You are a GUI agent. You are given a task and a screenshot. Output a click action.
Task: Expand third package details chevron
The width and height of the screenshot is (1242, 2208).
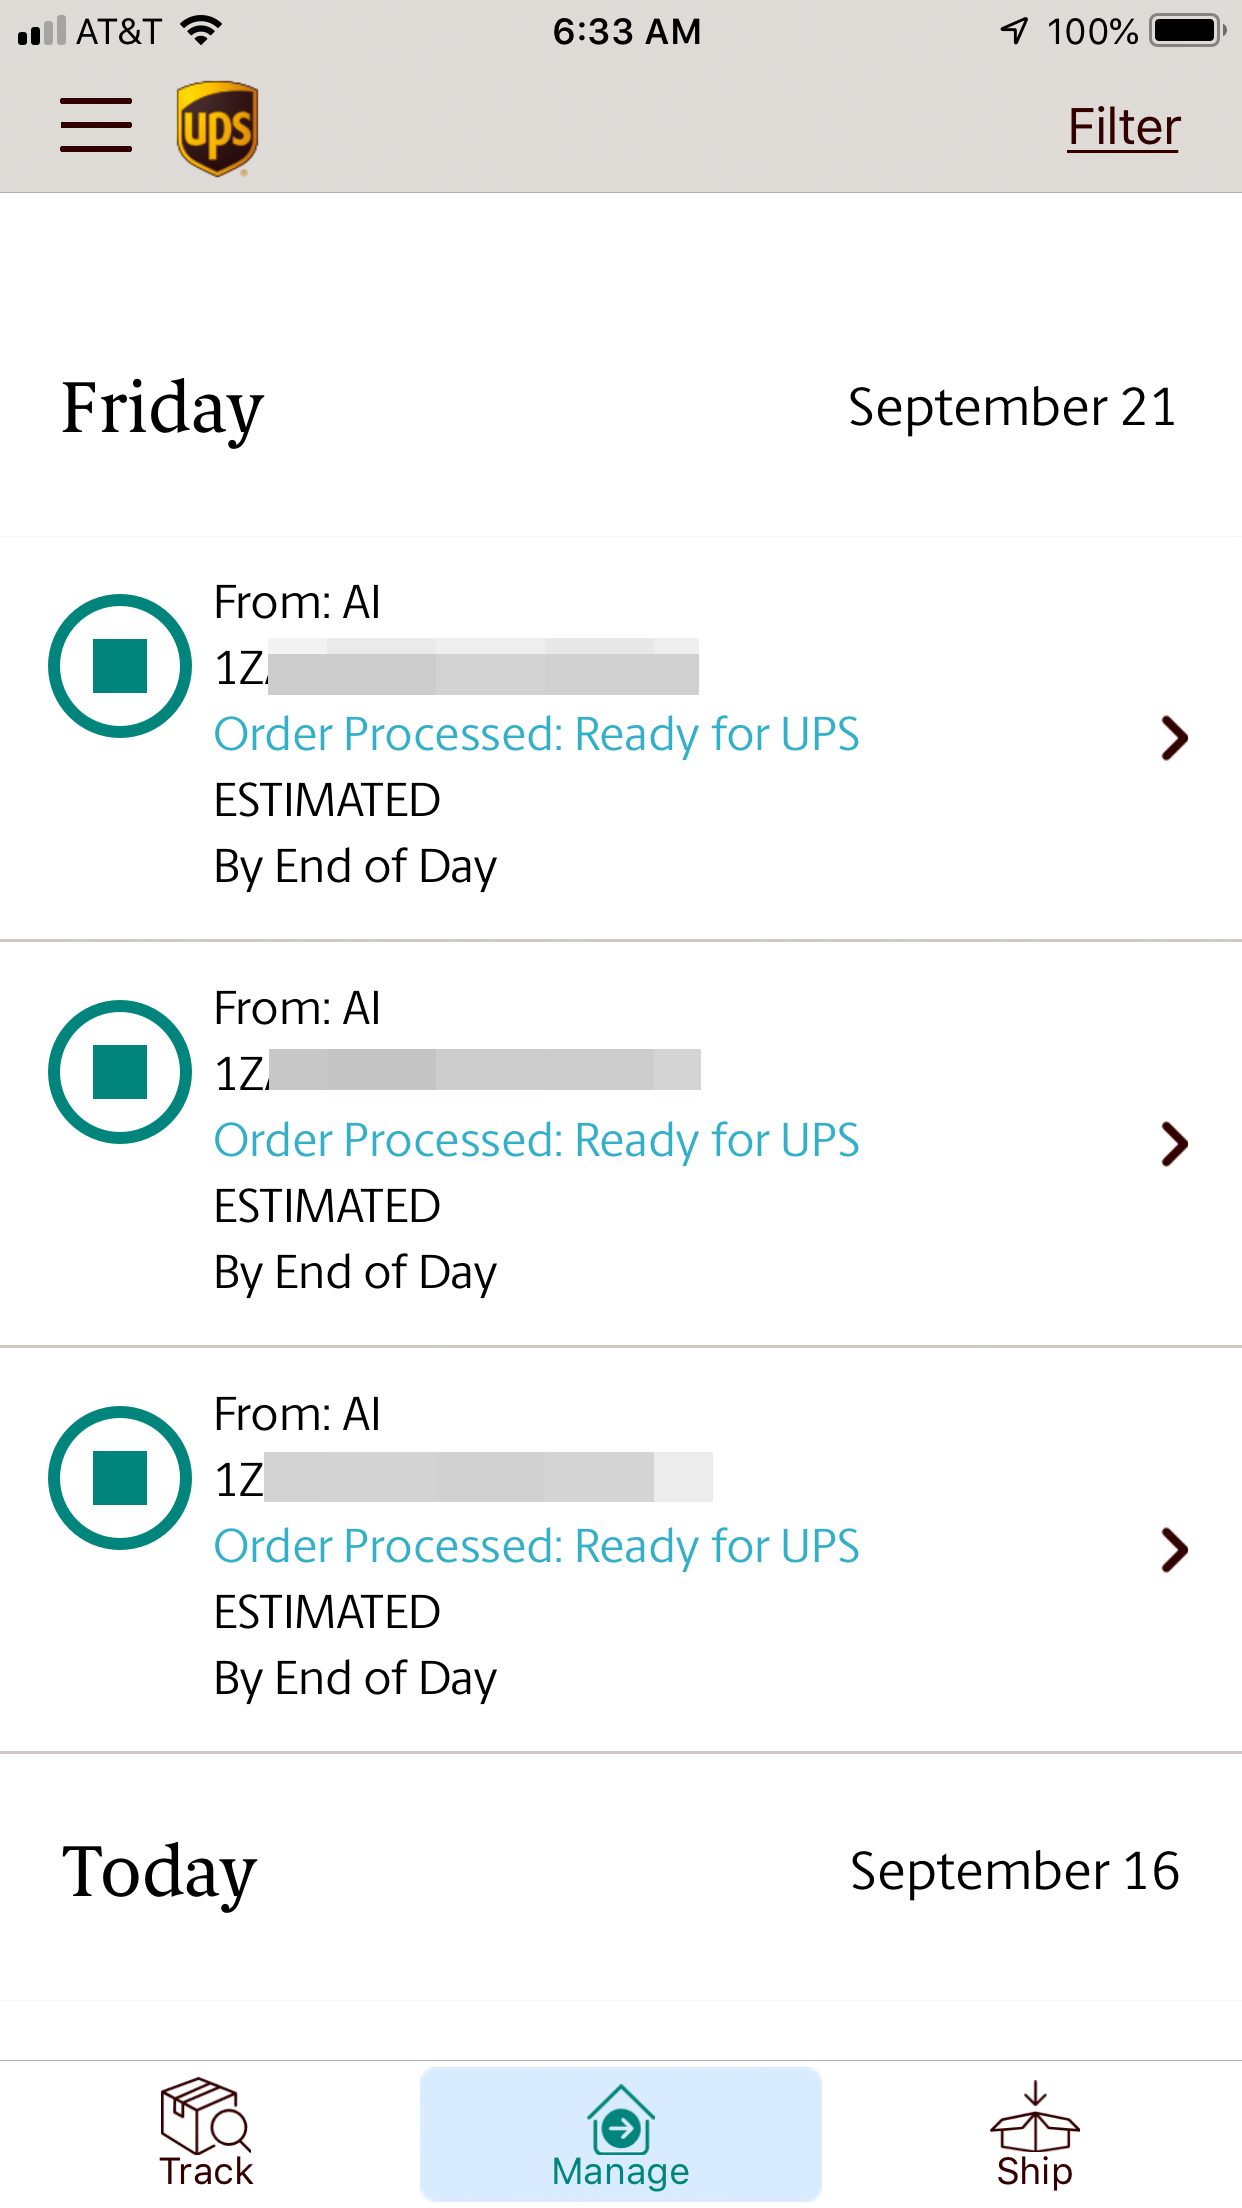tap(1174, 1550)
